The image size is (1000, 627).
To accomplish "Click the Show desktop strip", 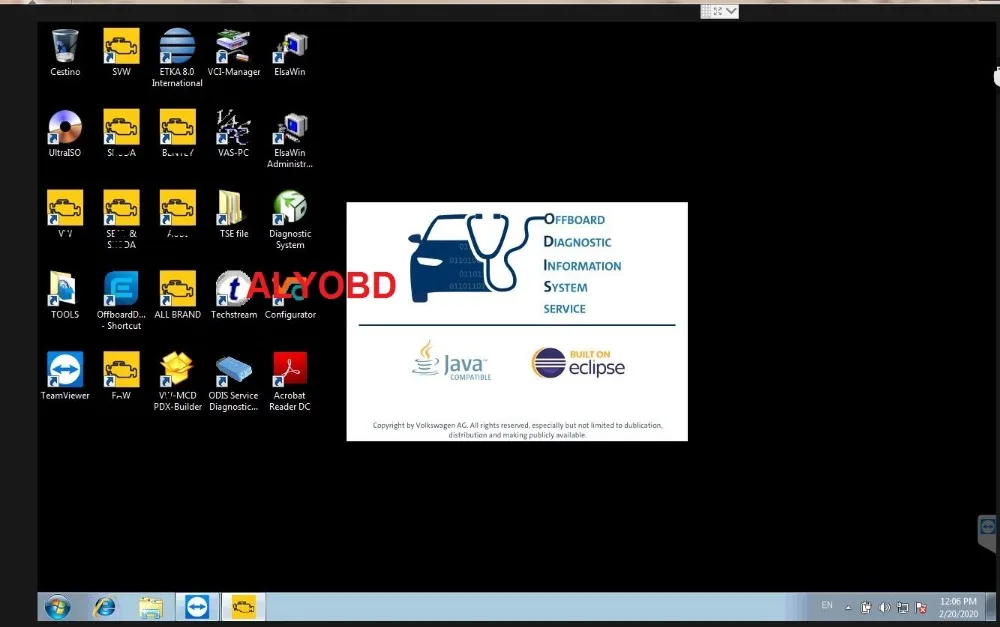I will click(x=990, y=607).
